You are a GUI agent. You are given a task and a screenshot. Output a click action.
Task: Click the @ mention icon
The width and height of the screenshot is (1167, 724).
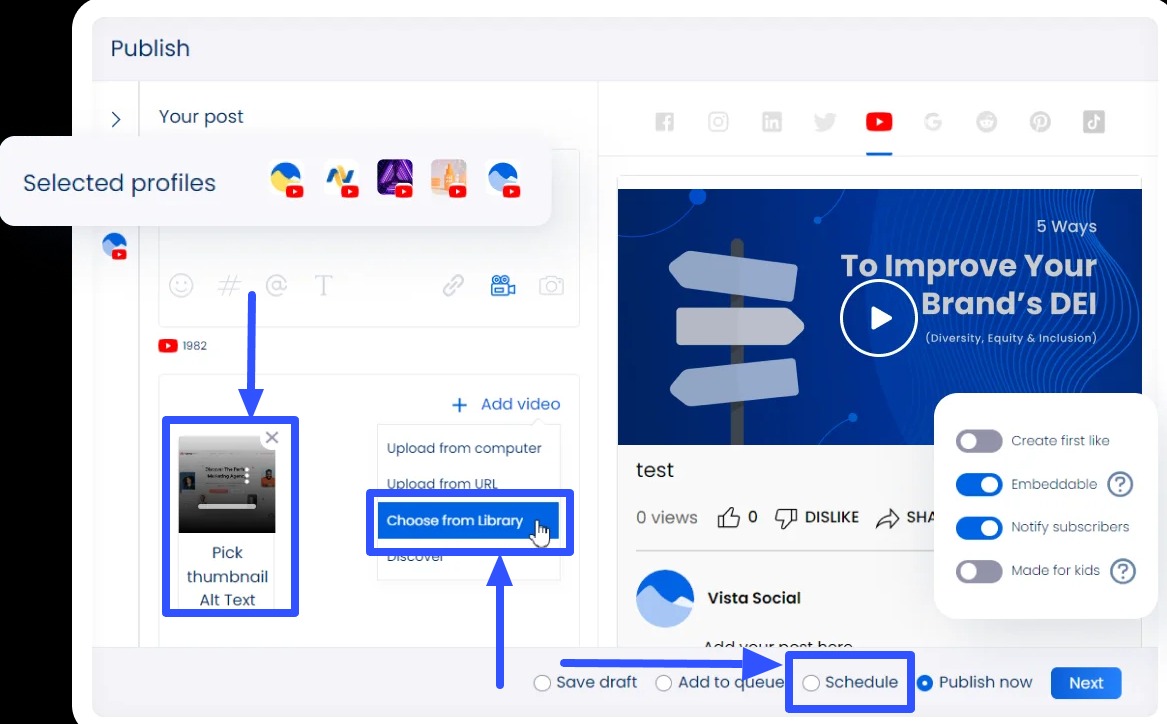[x=277, y=285]
